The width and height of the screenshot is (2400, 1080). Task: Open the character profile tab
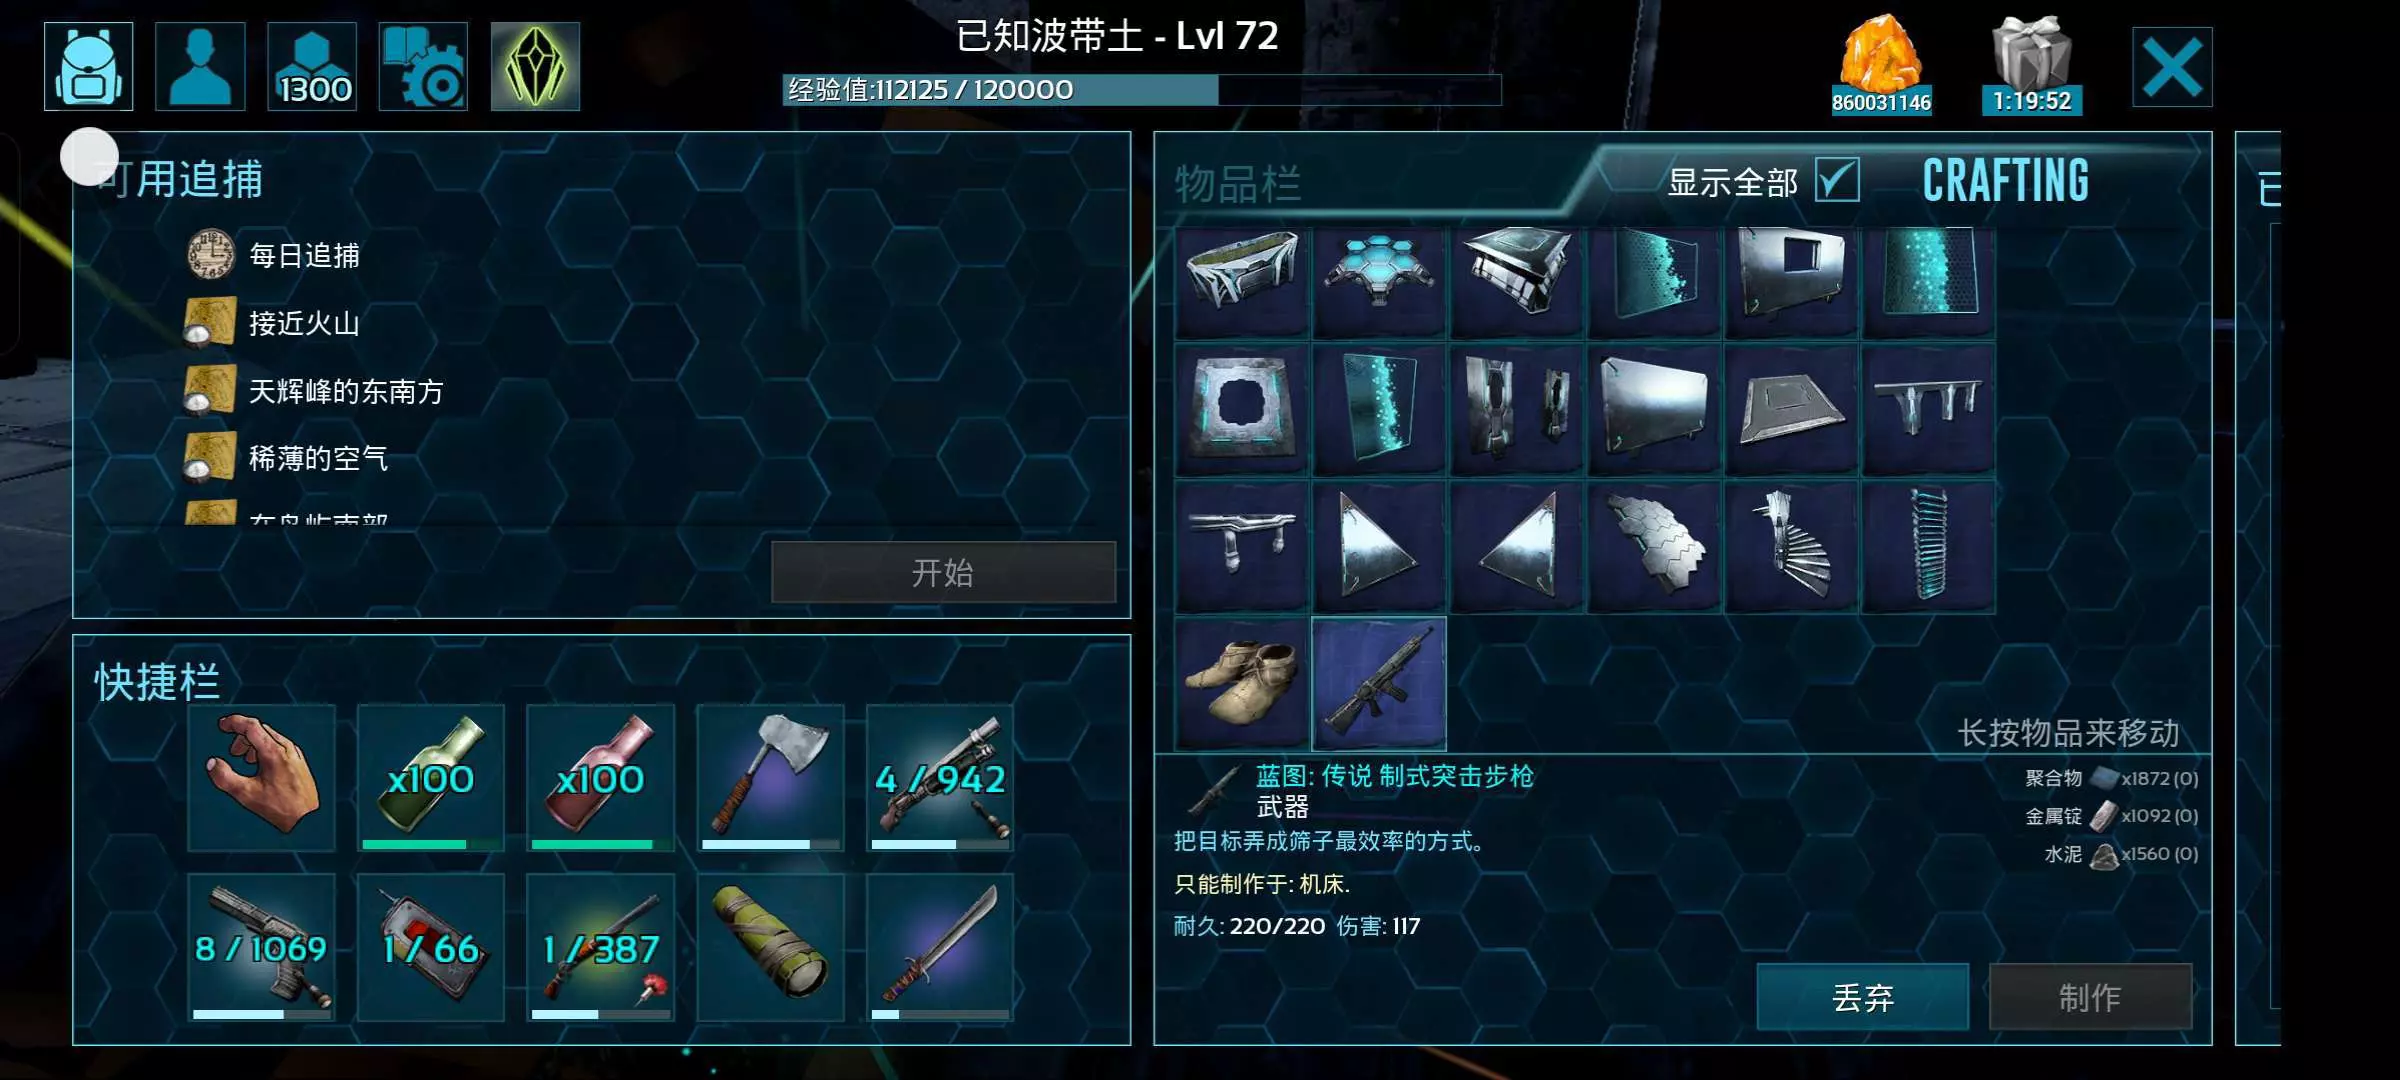(x=200, y=66)
